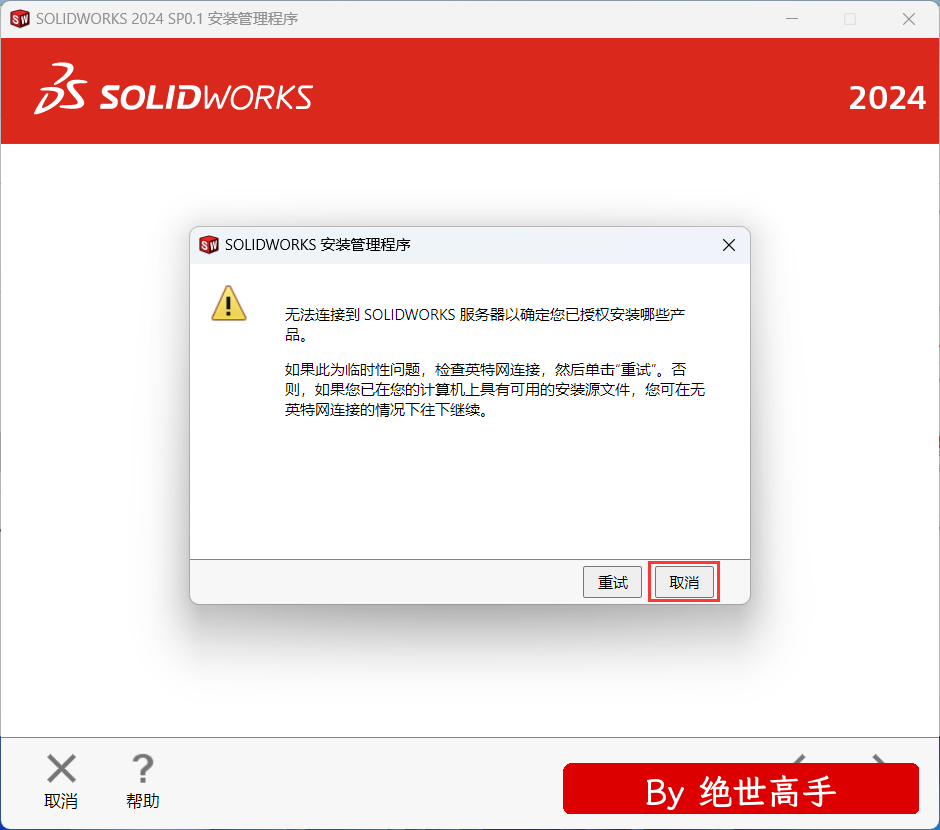
Task: Click the SOLIDWORKS wordmark in header
Action: pyautogui.click(x=206, y=97)
